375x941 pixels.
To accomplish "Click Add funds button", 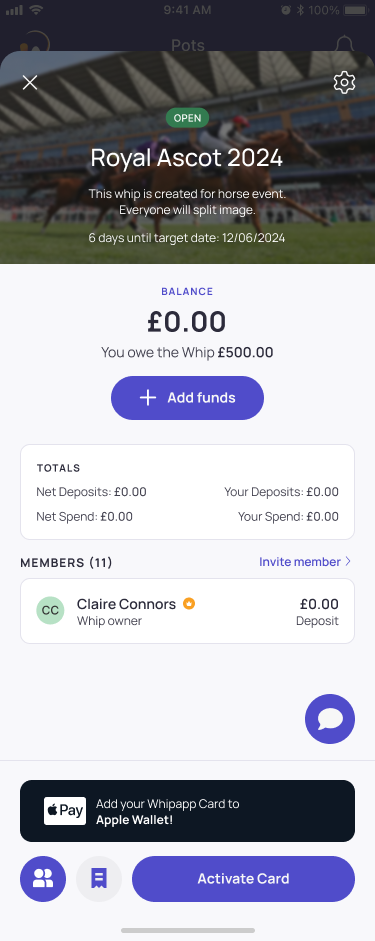I will point(187,398).
